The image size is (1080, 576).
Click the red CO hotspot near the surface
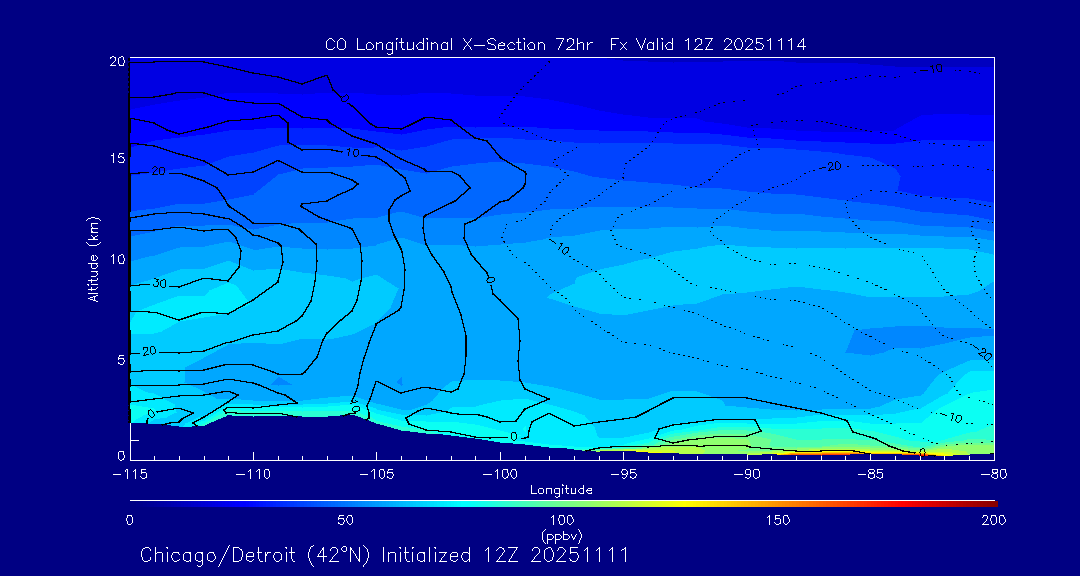coord(810,453)
